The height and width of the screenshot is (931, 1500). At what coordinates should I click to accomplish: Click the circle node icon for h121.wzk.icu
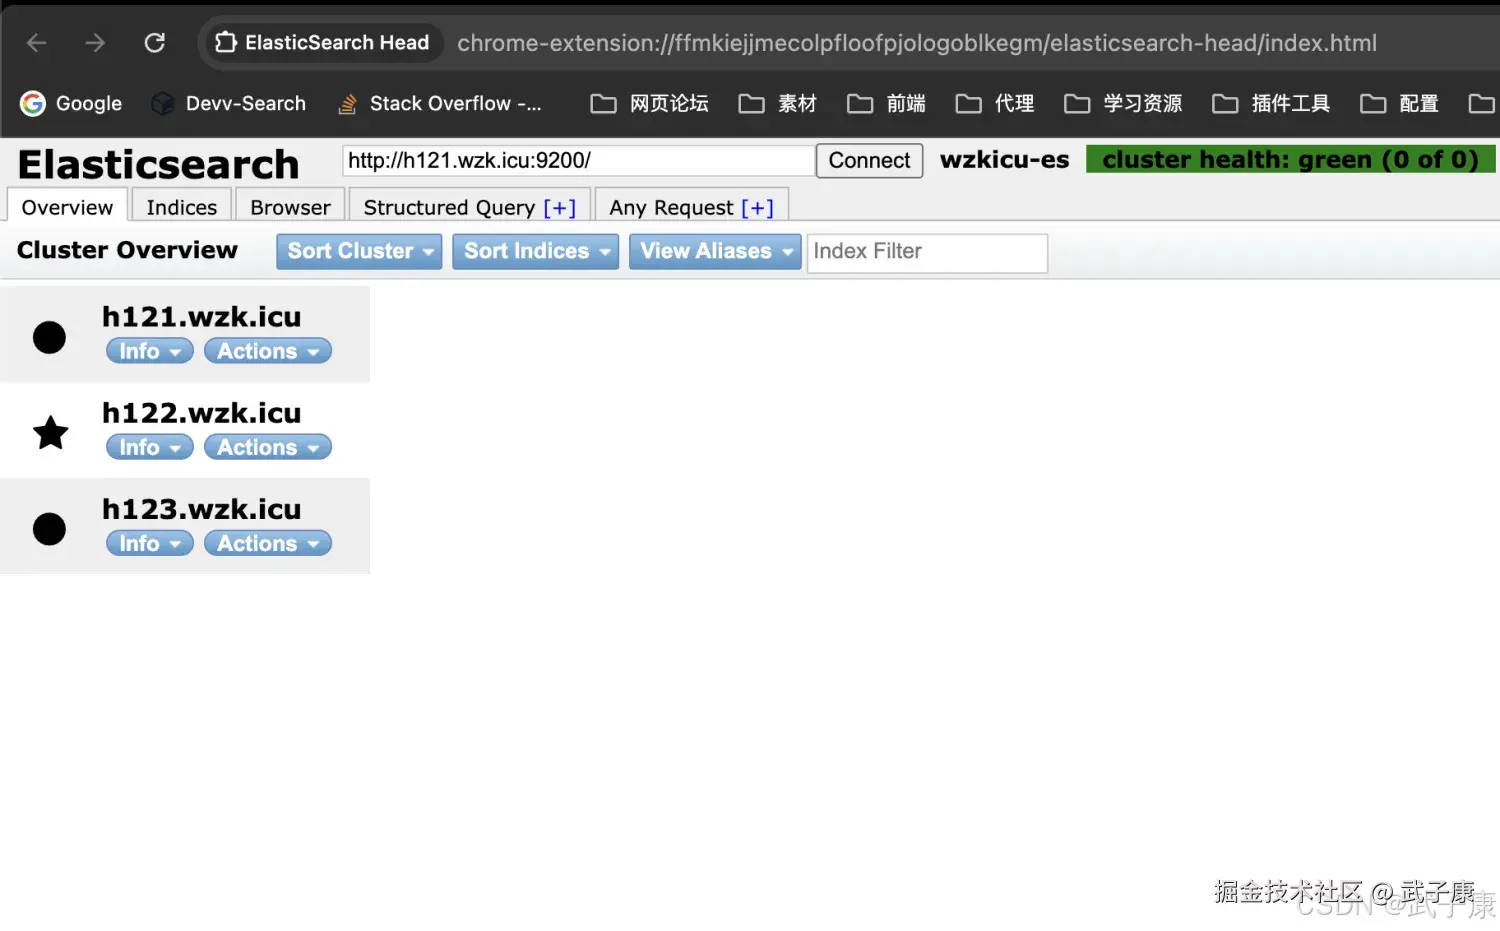[x=49, y=337]
